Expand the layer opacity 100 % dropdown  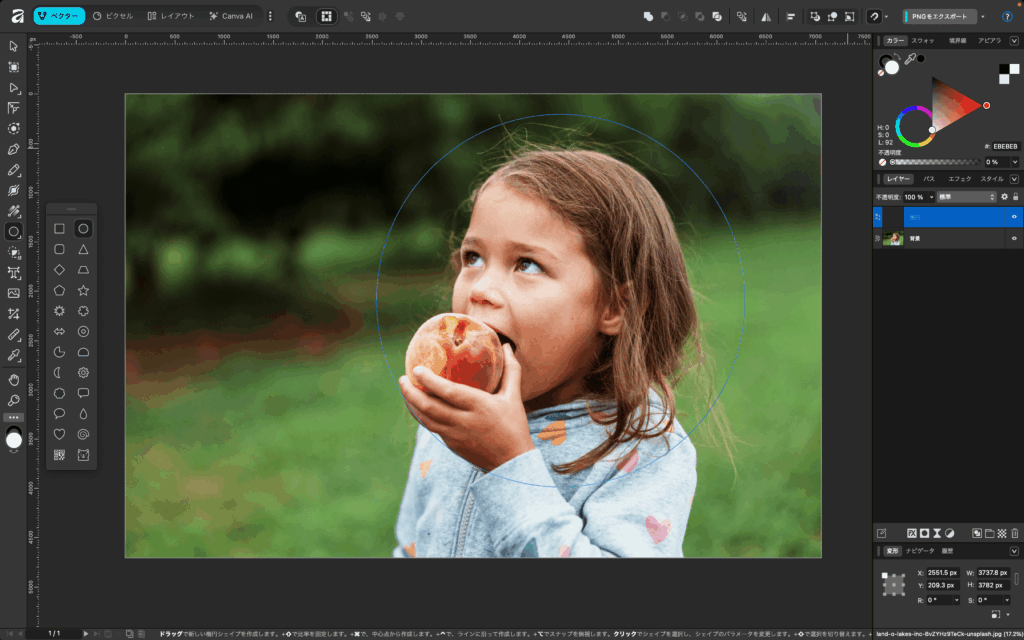[x=929, y=197]
